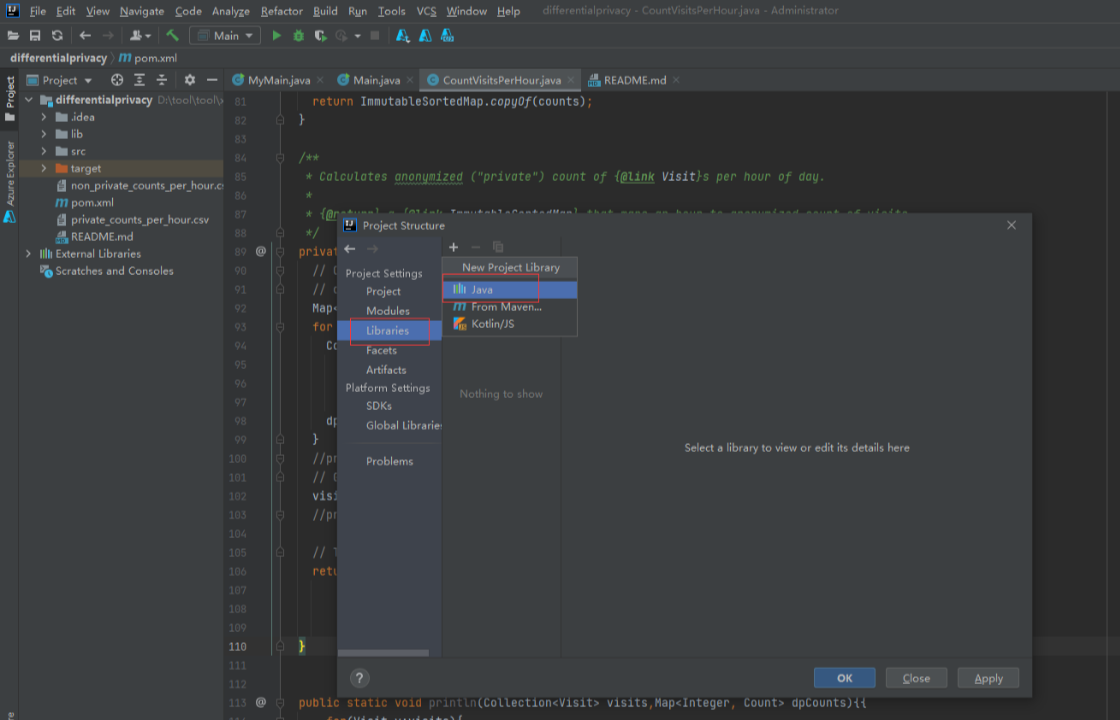This screenshot has height=720, width=1120.
Task: Click the @ gutter icon on line 89
Action: click(261, 251)
